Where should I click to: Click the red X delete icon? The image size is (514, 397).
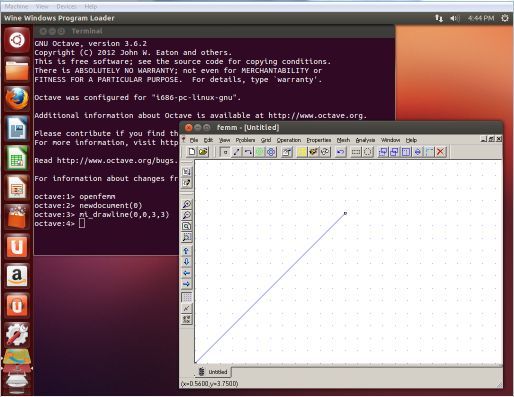(x=440, y=152)
